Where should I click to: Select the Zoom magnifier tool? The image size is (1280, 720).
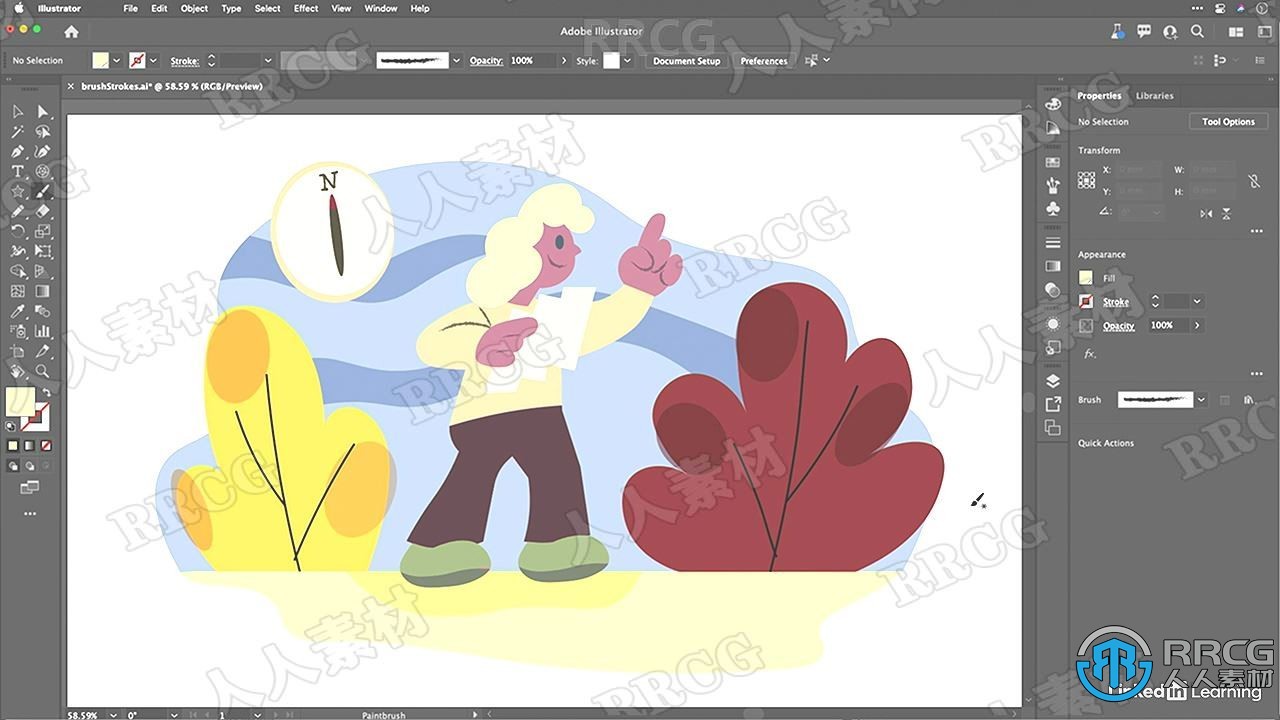click(43, 372)
